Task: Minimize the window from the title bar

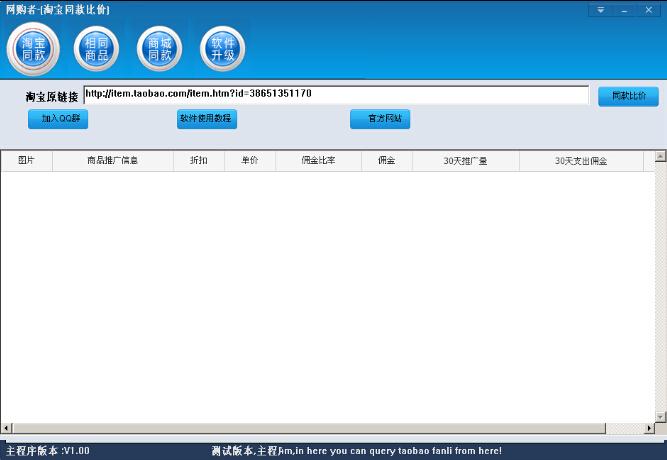Action: pos(624,10)
